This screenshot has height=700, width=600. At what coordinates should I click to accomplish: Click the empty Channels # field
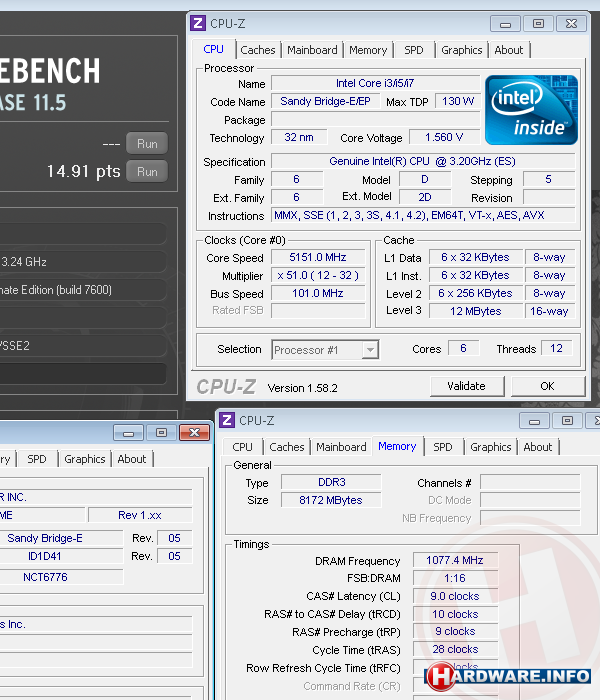530,483
